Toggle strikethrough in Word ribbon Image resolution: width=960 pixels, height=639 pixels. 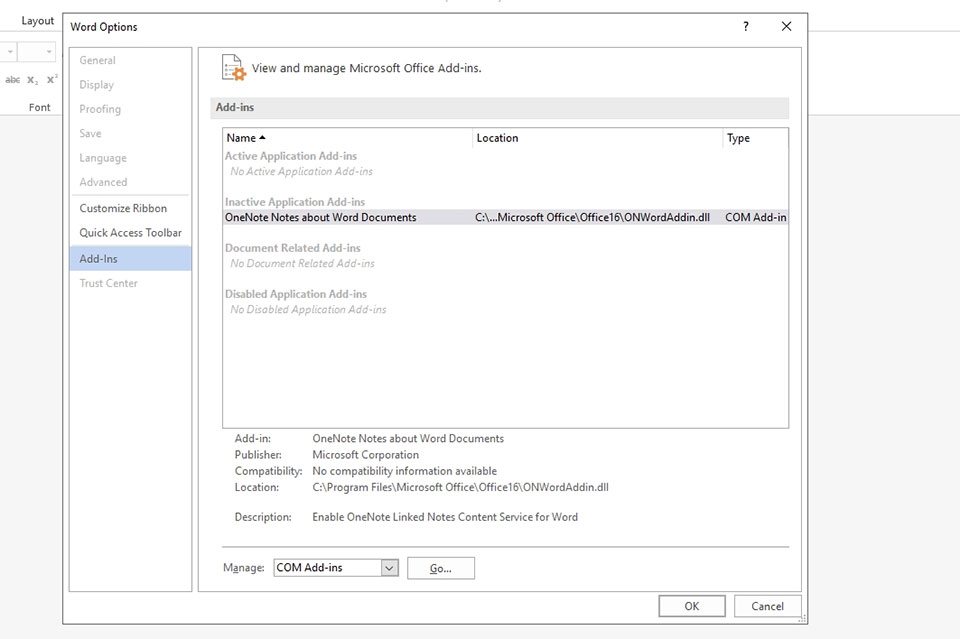(x=12, y=80)
